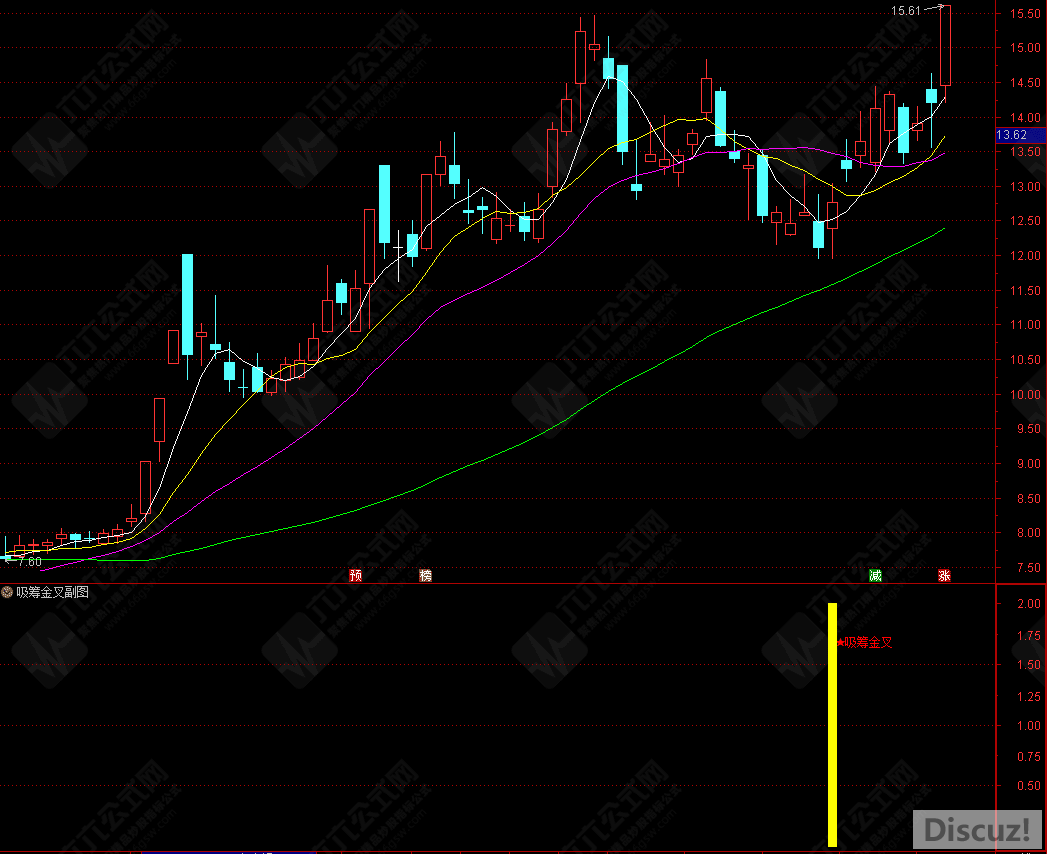Click the green 减 marker icon
This screenshot has width=1047, height=854.
coord(876,575)
